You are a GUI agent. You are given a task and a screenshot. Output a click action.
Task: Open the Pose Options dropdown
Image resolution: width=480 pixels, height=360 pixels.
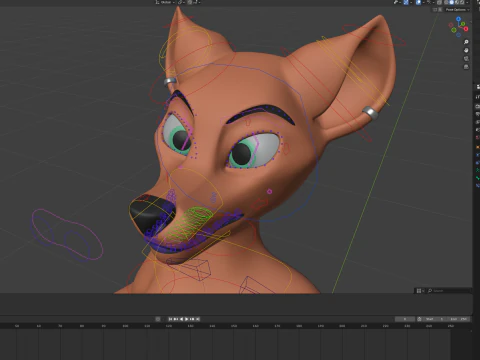[x=457, y=10]
